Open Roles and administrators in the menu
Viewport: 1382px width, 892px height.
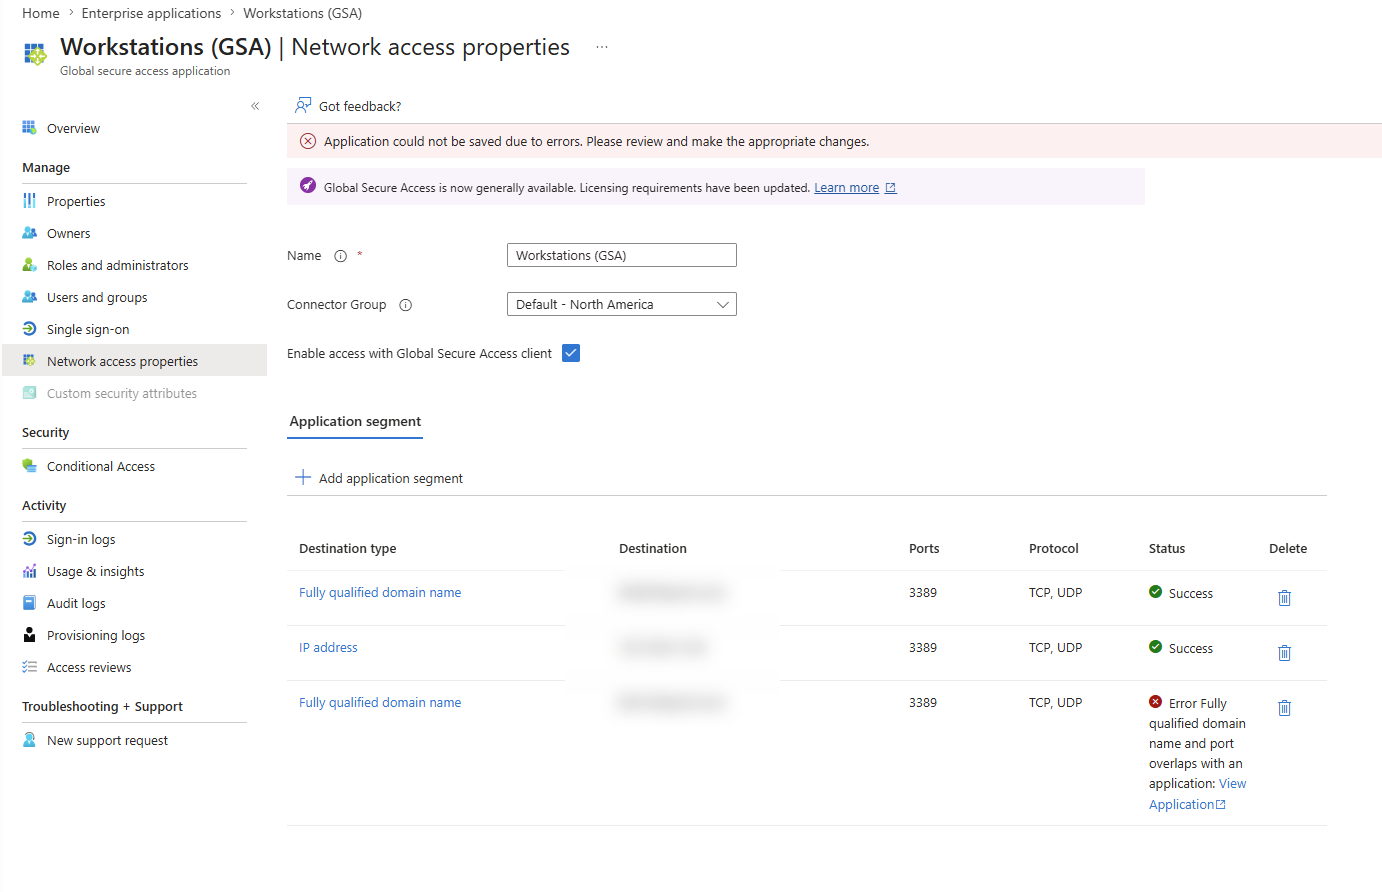coord(118,266)
